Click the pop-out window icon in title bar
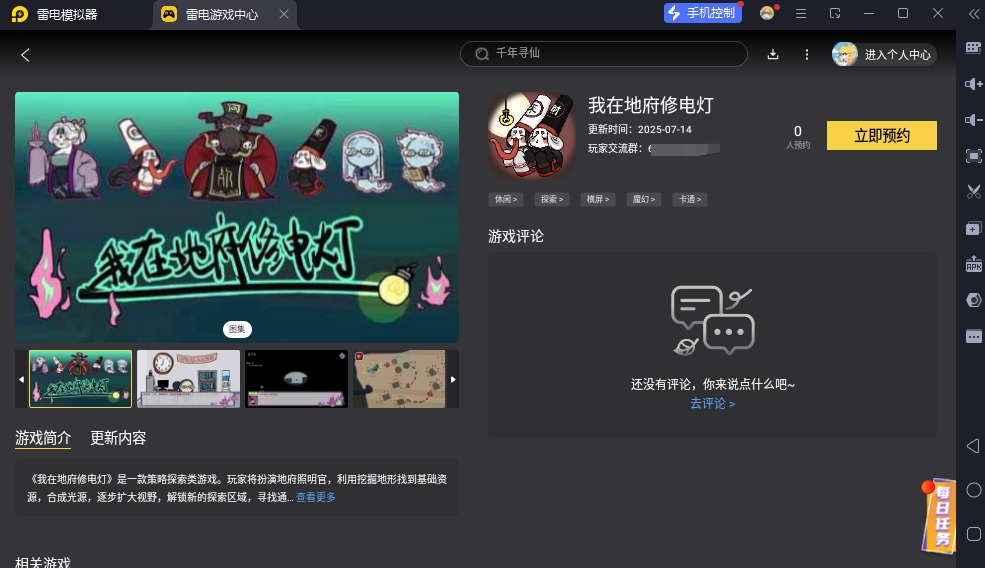Image resolution: width=985 pixels, height=568 pixels. pyautogui.click(x=835, y=13)
